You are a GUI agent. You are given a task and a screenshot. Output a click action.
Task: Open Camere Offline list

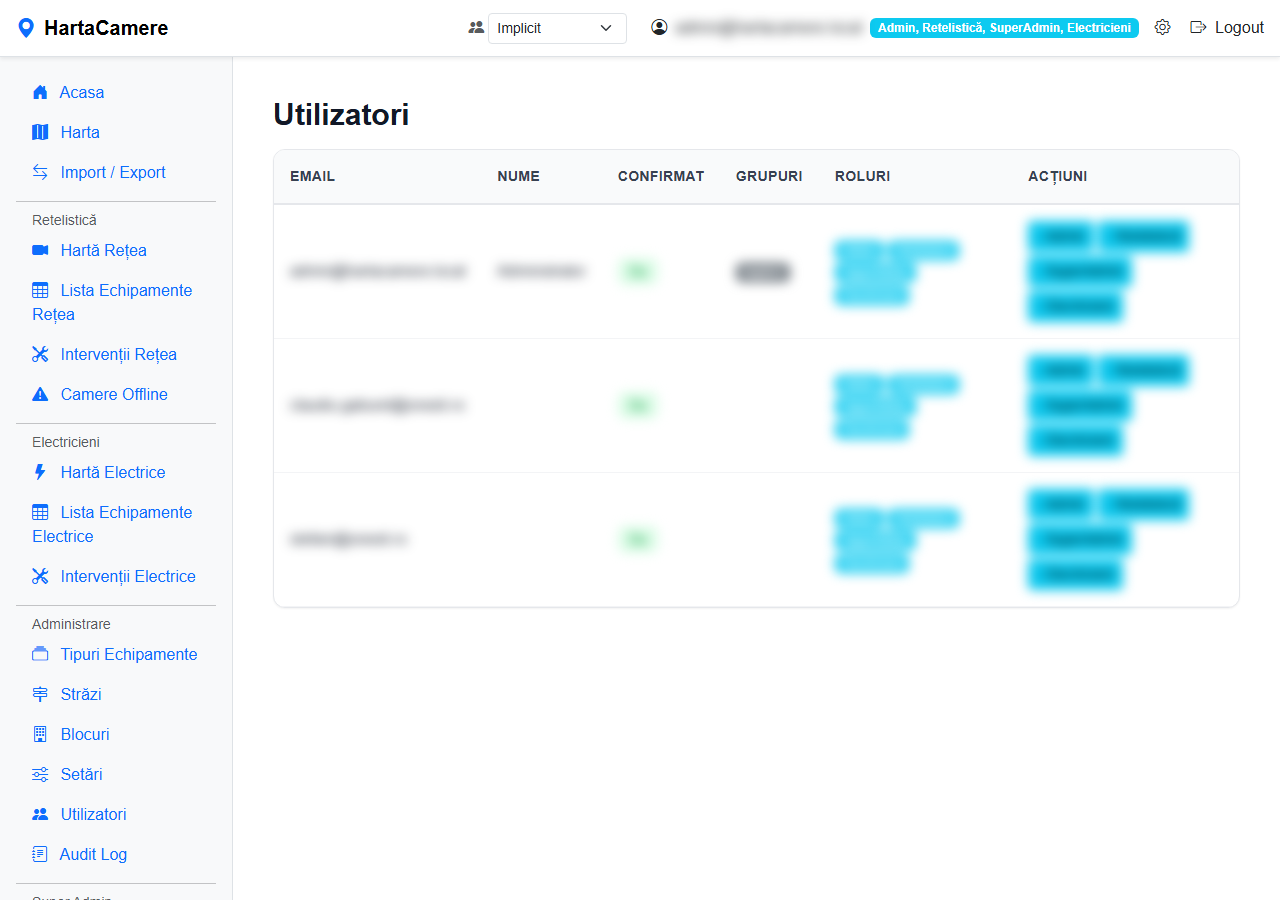[x=114, y=394]
